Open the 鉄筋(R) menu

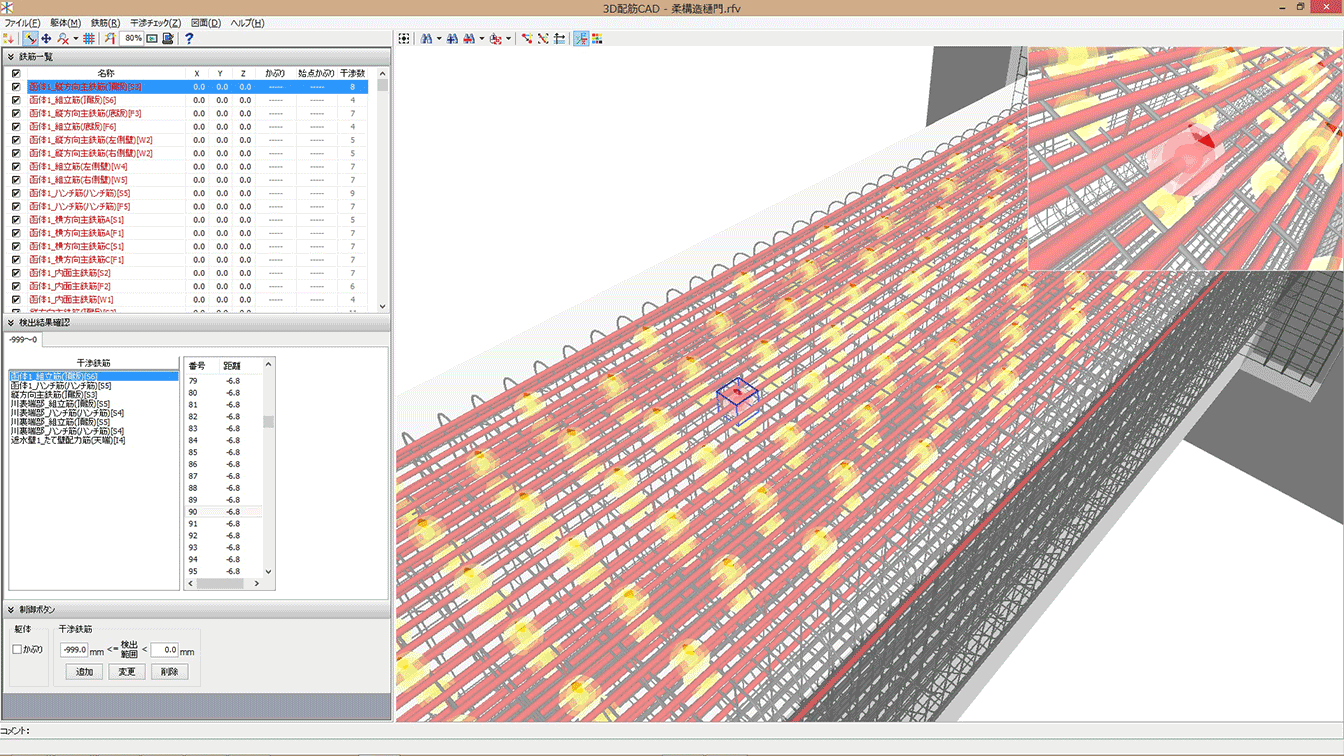click(x=105, y=22)
